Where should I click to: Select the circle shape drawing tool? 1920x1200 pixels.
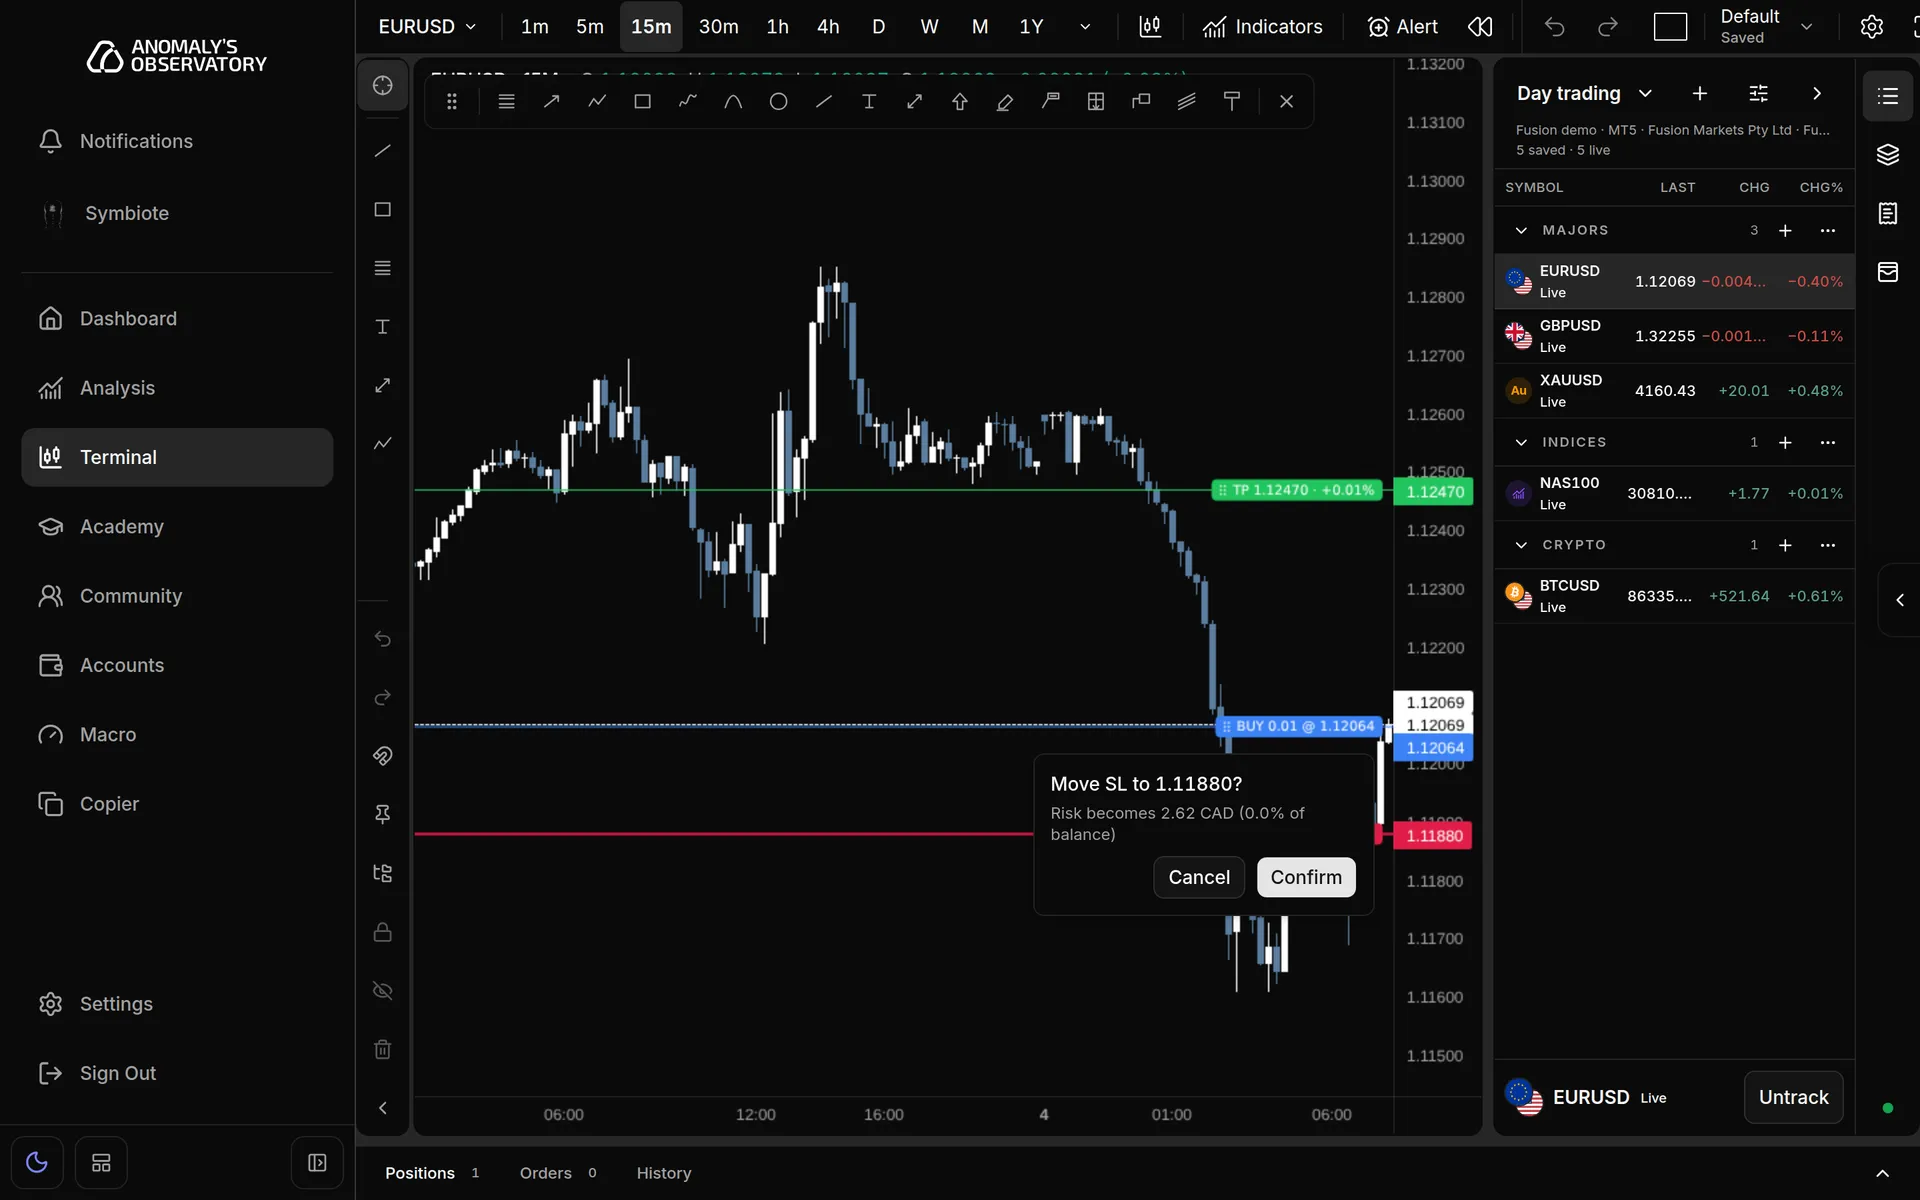tap(778, 101)
